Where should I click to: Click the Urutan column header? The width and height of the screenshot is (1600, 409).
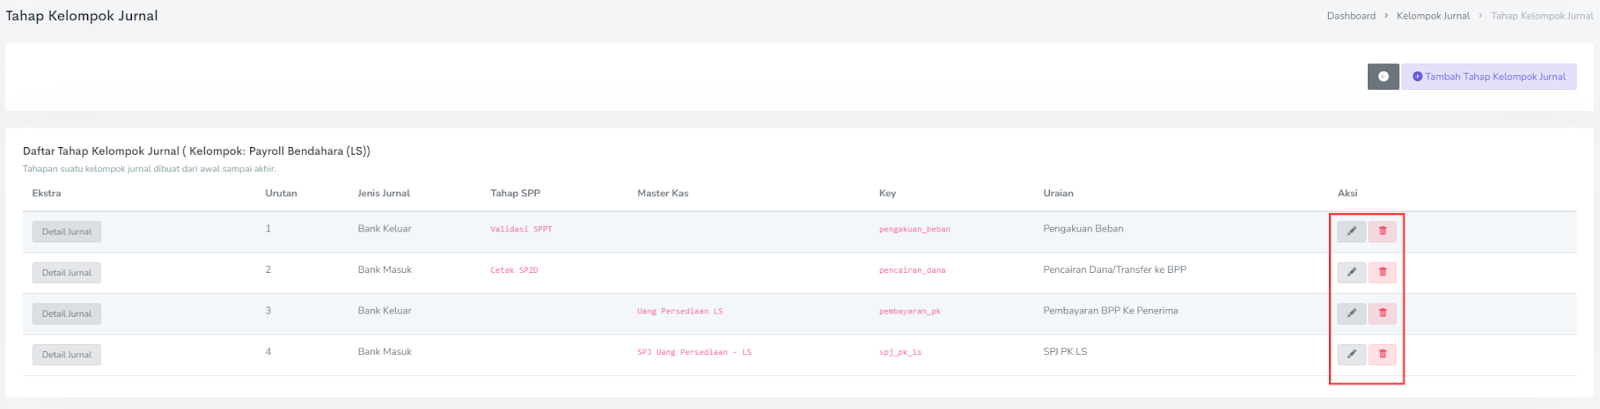(281, 193)
